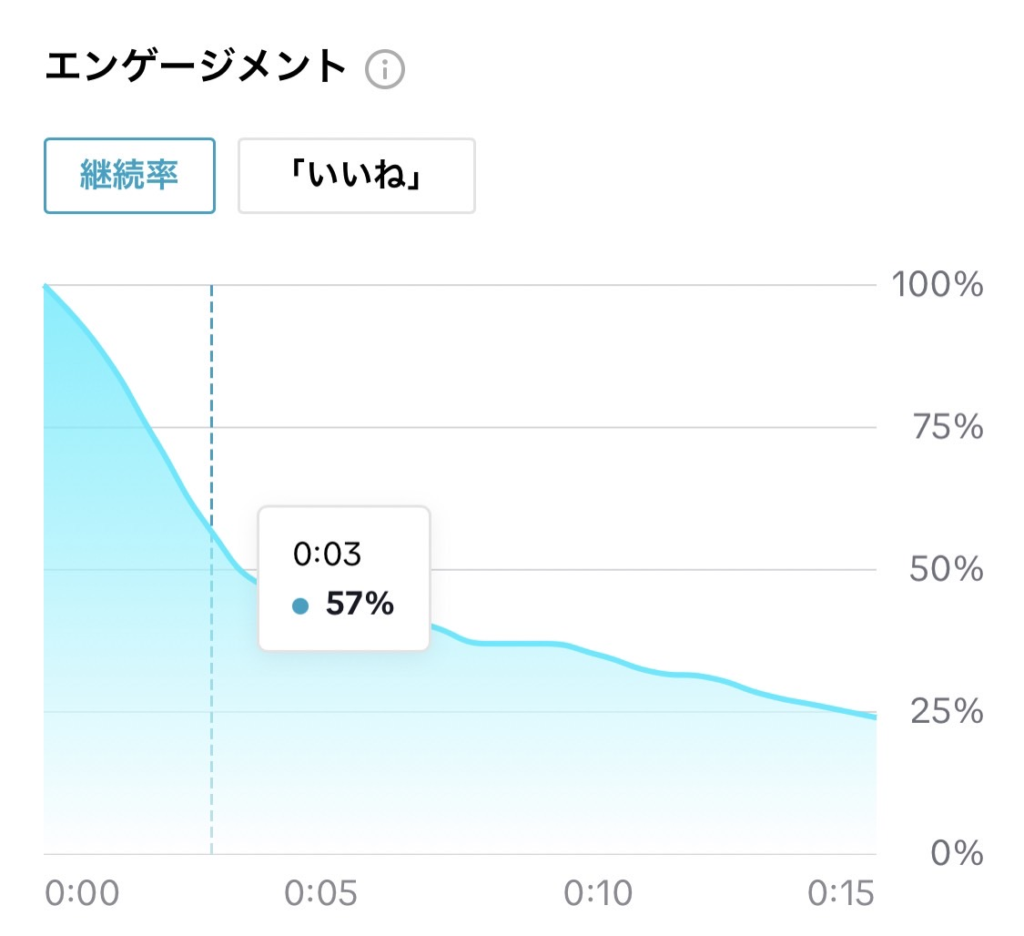Image resolution: width=1024 pixels, height=936 pixels.
Task: Click the retention curve's starting point at 100%
Action: click(x=46, y=287)
